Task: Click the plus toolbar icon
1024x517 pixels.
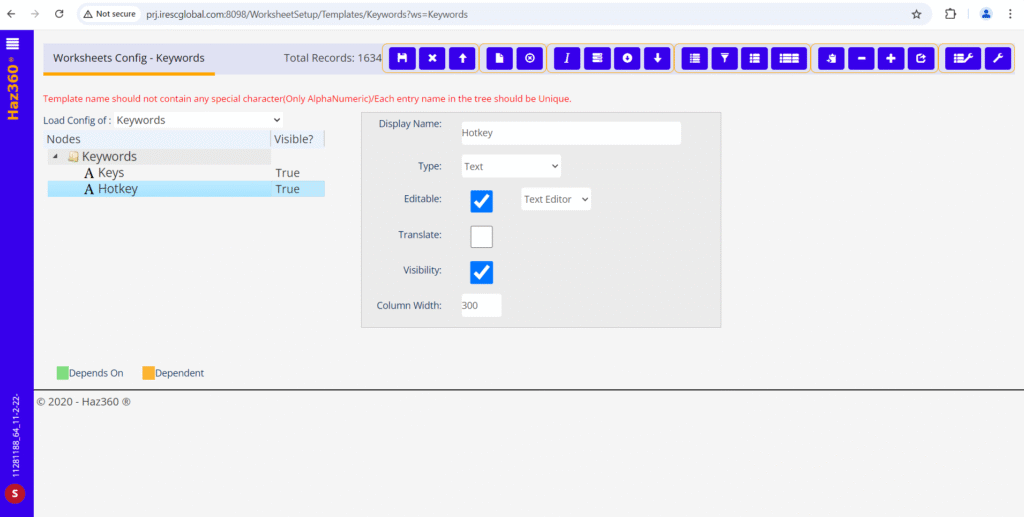Action: (891, 59)
